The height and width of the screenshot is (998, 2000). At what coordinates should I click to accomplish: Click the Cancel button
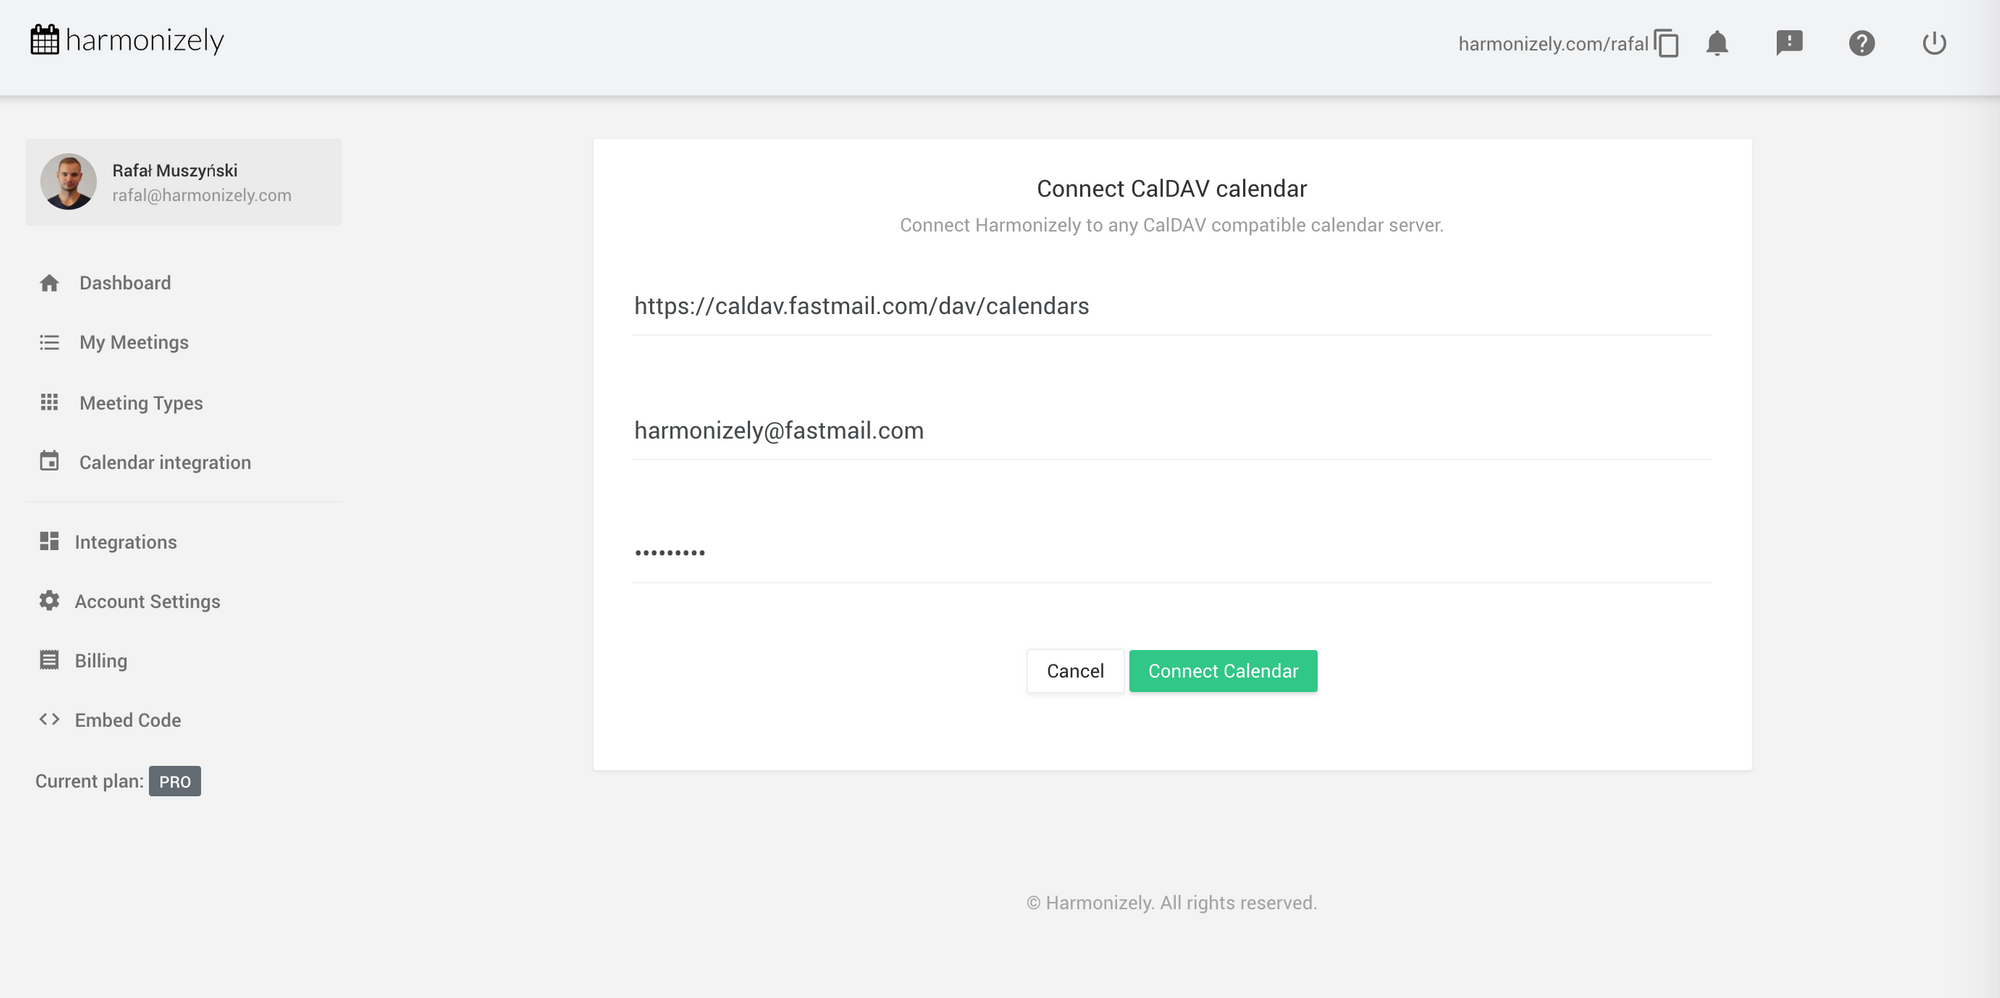coord(1075,671)
